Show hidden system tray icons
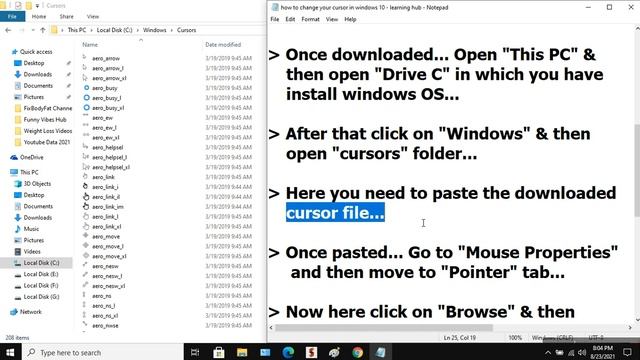 pos(548,352)
